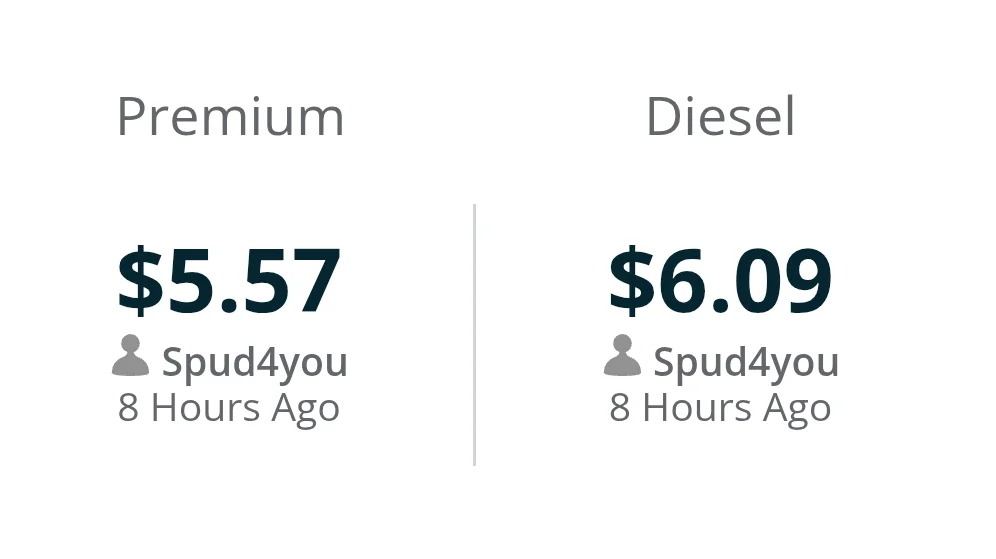
Task: Open Spud4you profile under Diesel
Action: coord(746,362)
